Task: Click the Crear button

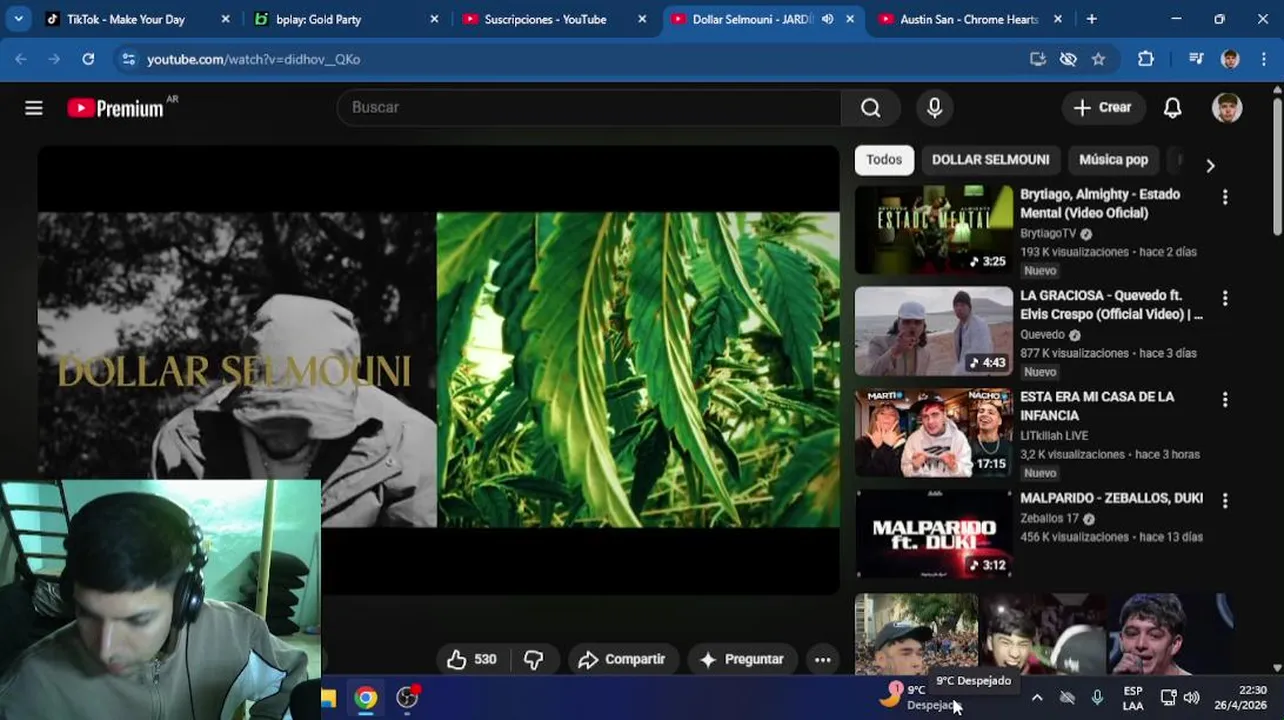Action: (x=1103, y=108)
